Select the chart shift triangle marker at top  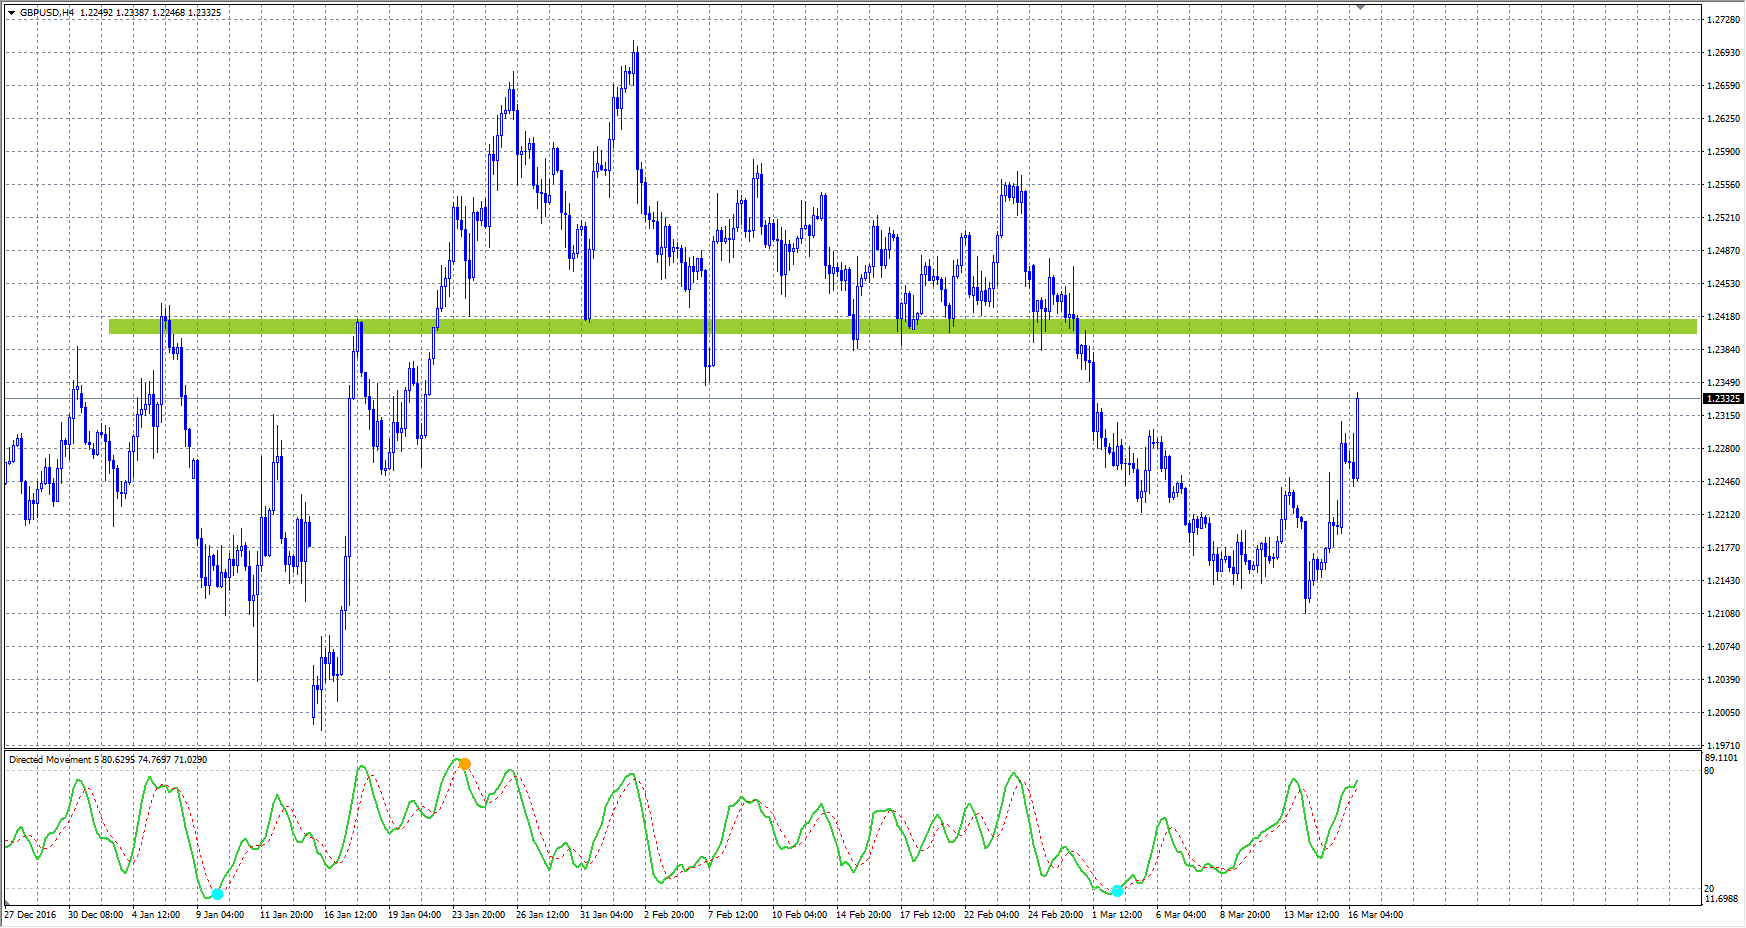1360,7
